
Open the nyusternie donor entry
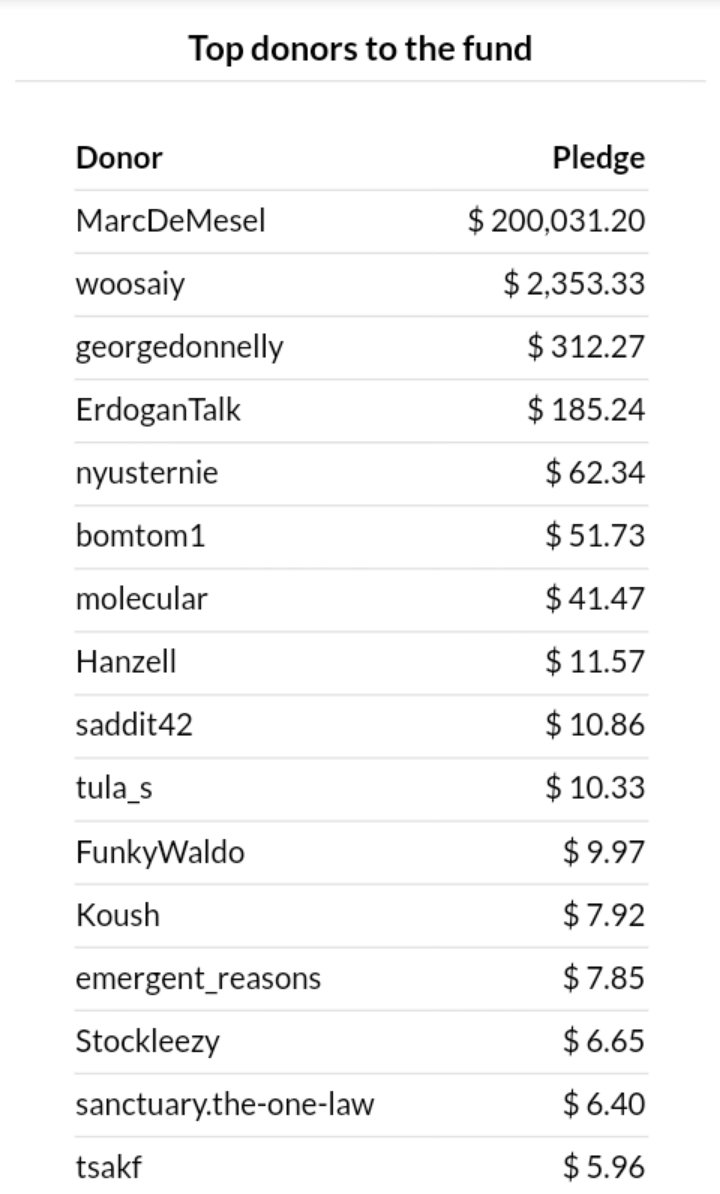tap(147, 473)
